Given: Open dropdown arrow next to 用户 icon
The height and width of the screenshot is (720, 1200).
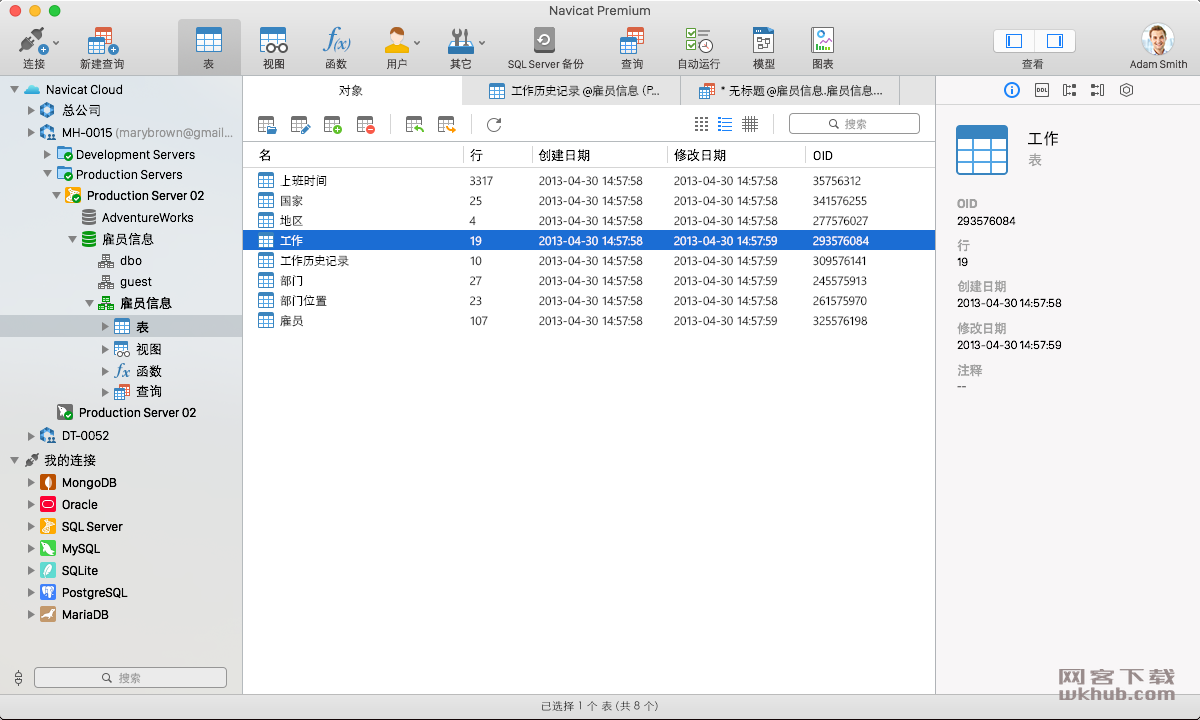Looking at the screenshot, I should point(417,43).
